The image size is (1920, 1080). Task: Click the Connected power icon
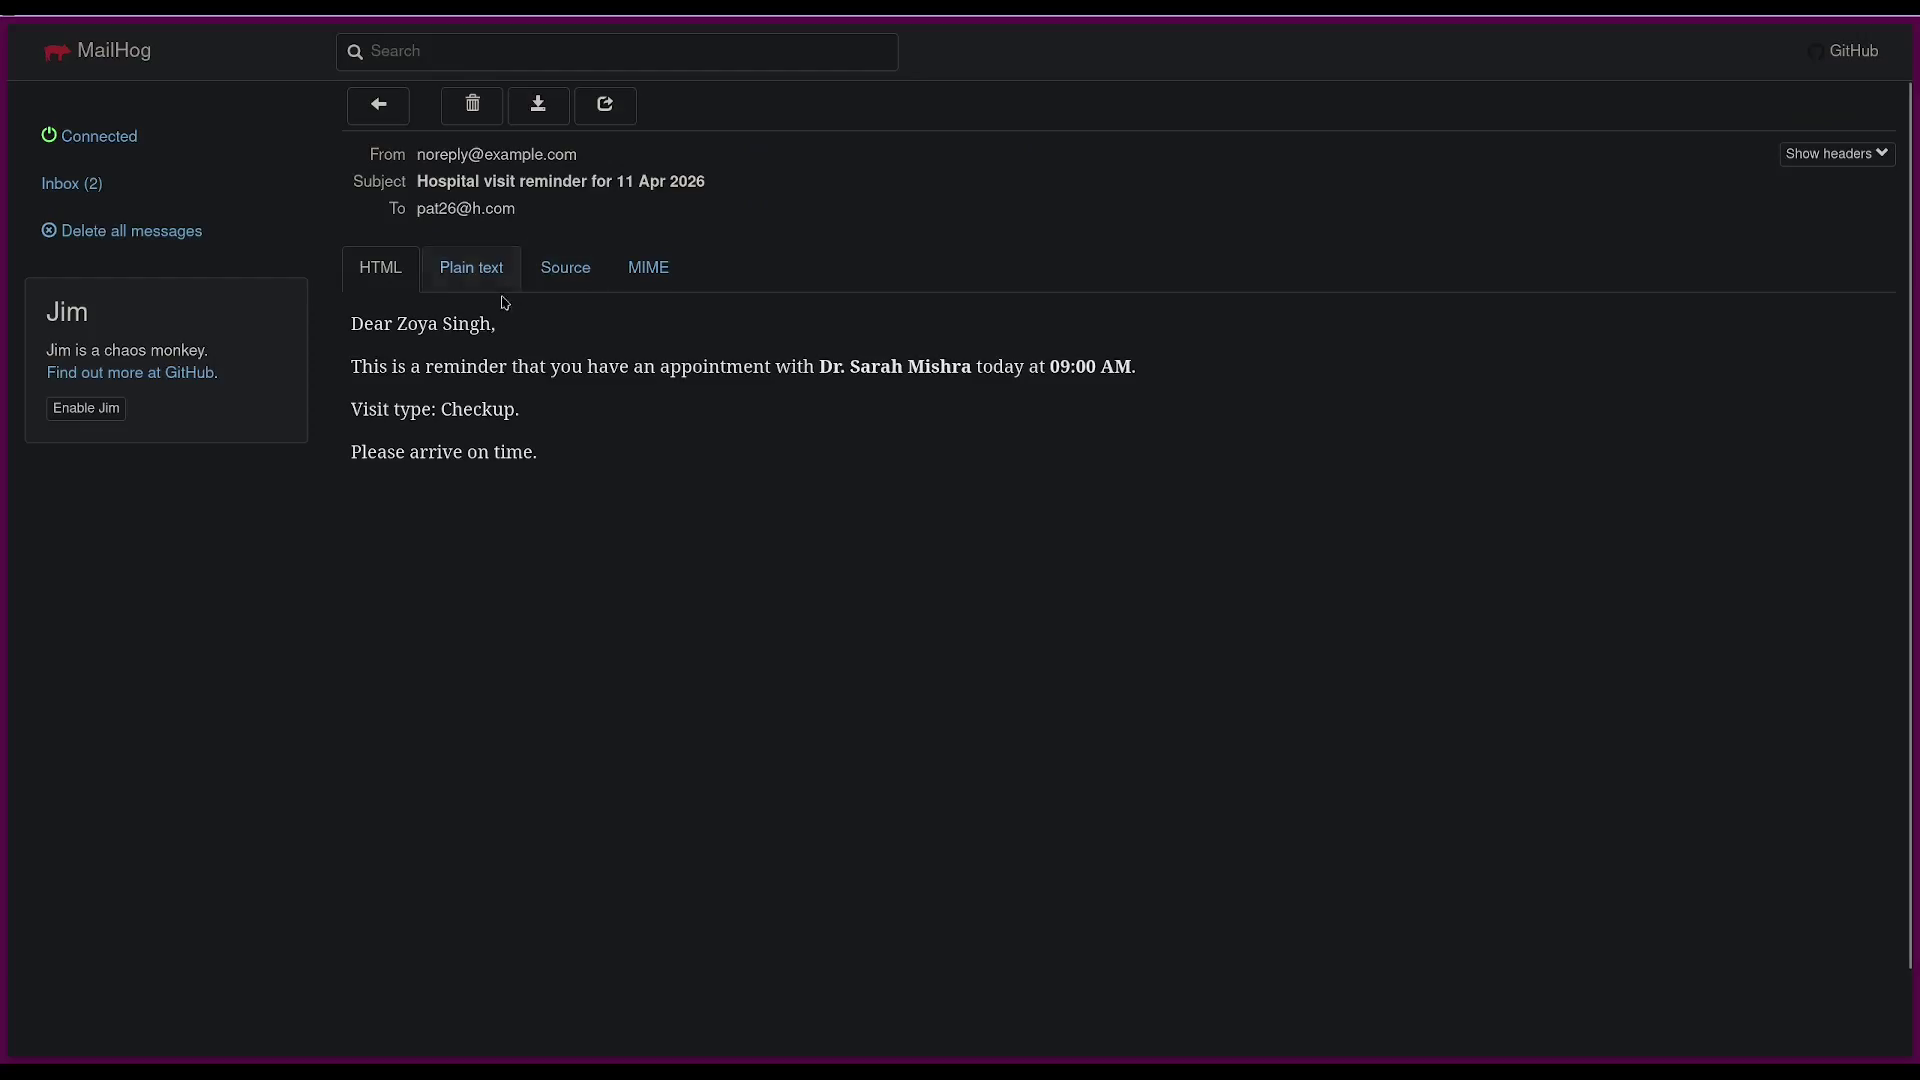49,135
